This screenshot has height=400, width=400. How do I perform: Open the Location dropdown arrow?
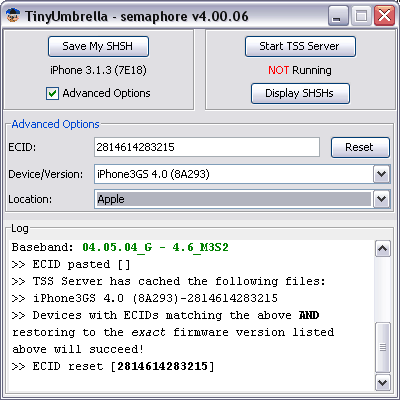pyautogui.click(x=381, y=199)
